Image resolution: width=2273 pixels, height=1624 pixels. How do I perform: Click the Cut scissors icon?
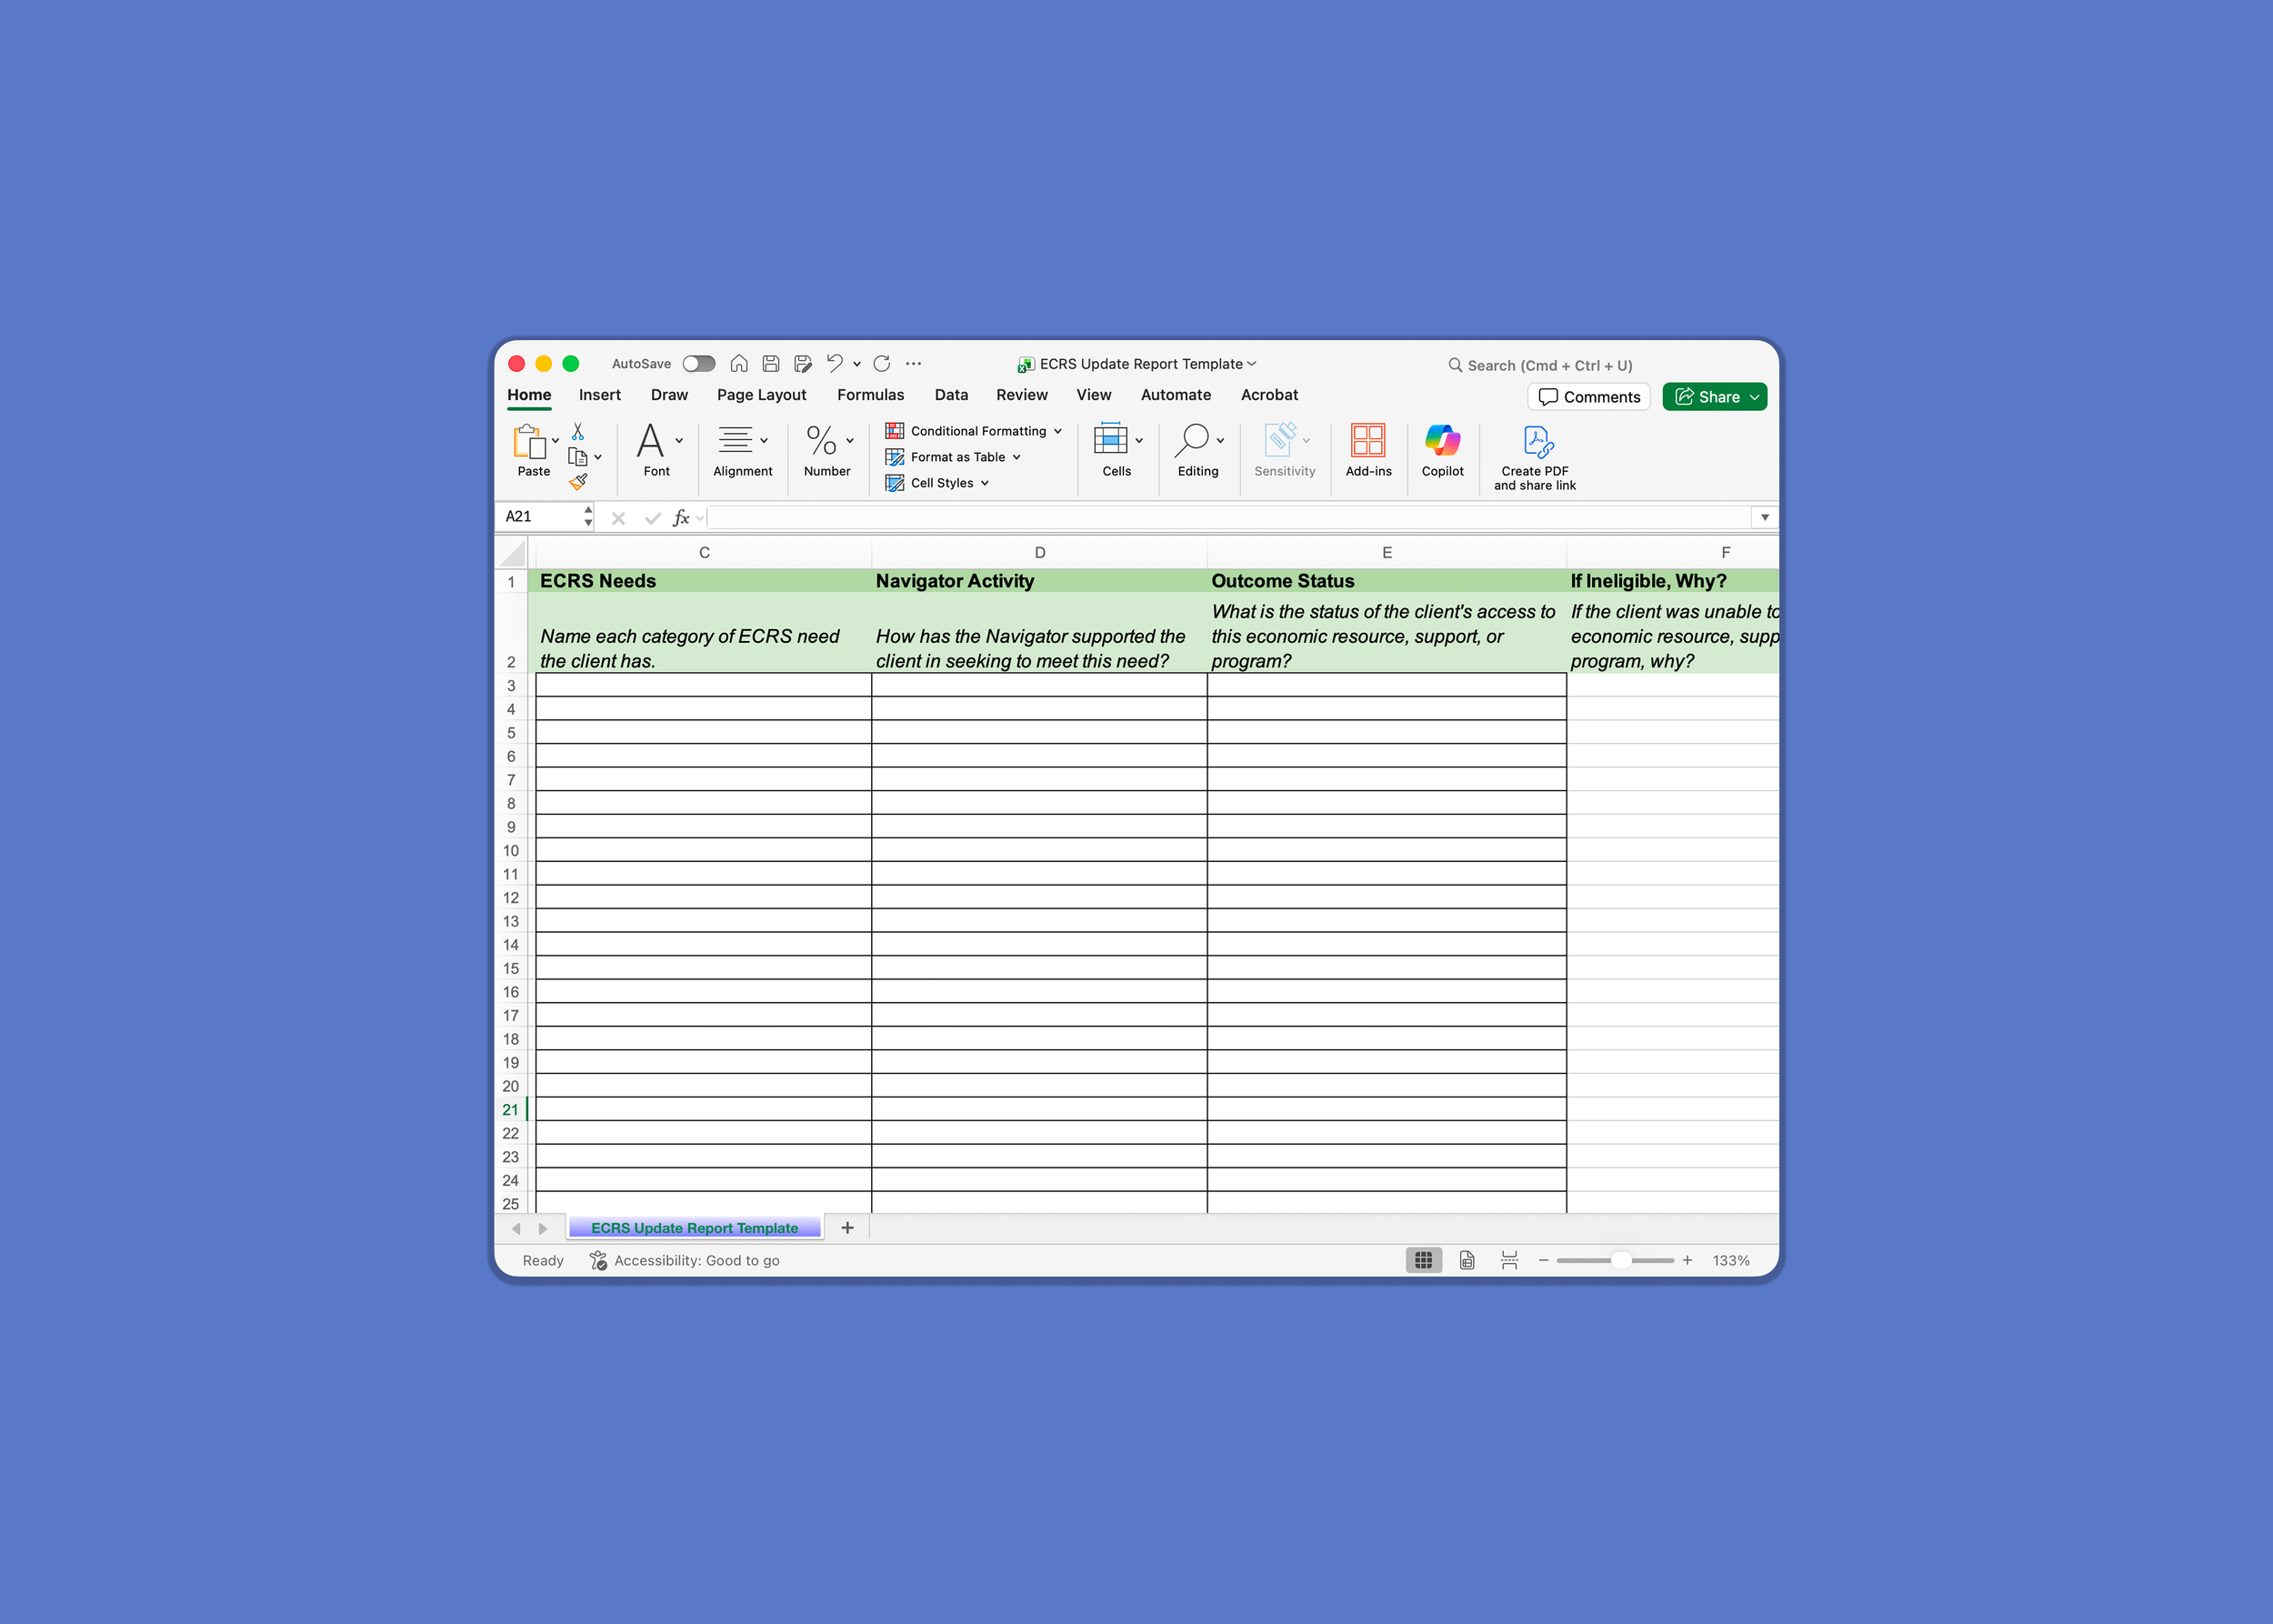click(577, 431)
